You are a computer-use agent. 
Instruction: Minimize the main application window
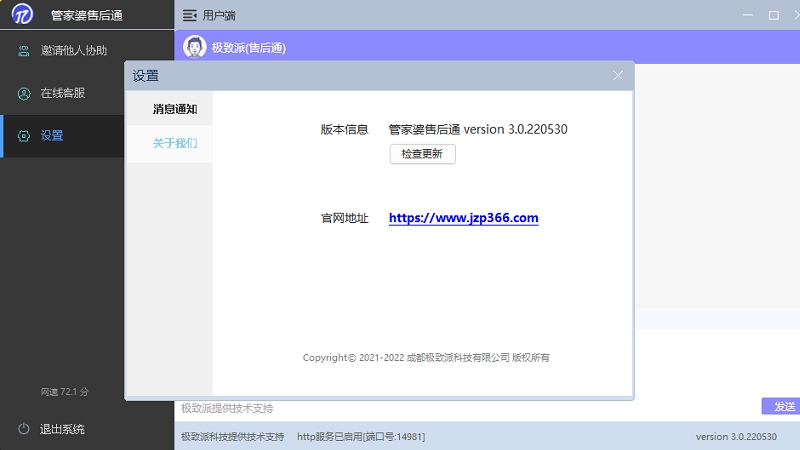click(746, 15)
